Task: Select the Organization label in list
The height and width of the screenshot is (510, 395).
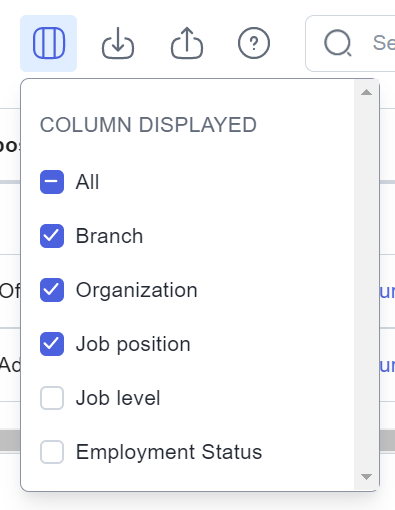Action: [137, 290]
